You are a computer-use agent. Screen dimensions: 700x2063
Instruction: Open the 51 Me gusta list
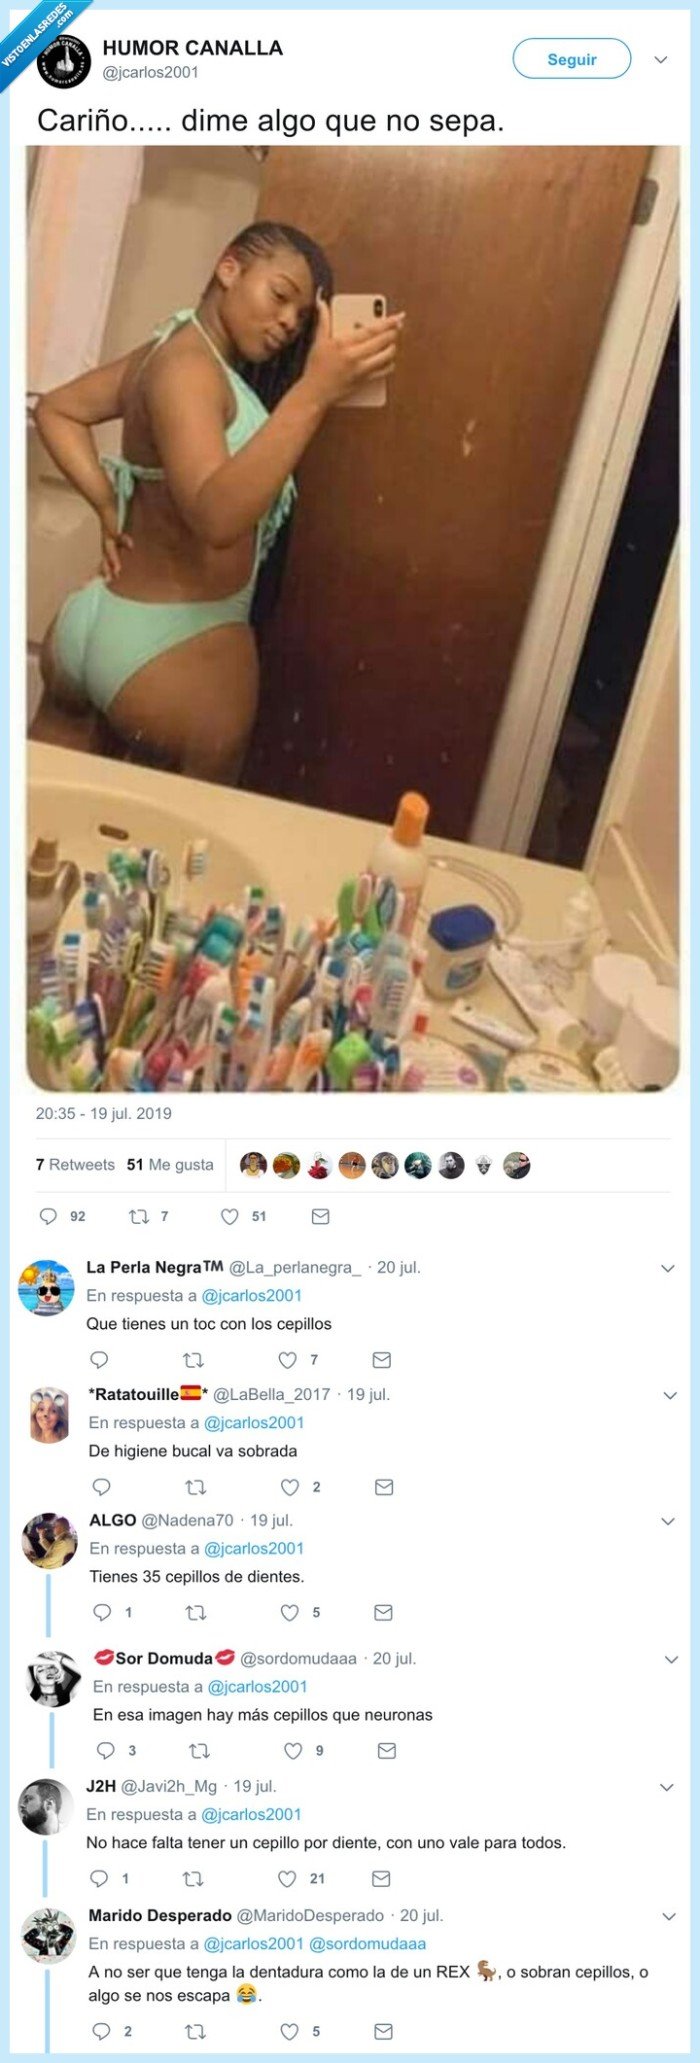click(170, 1164)
